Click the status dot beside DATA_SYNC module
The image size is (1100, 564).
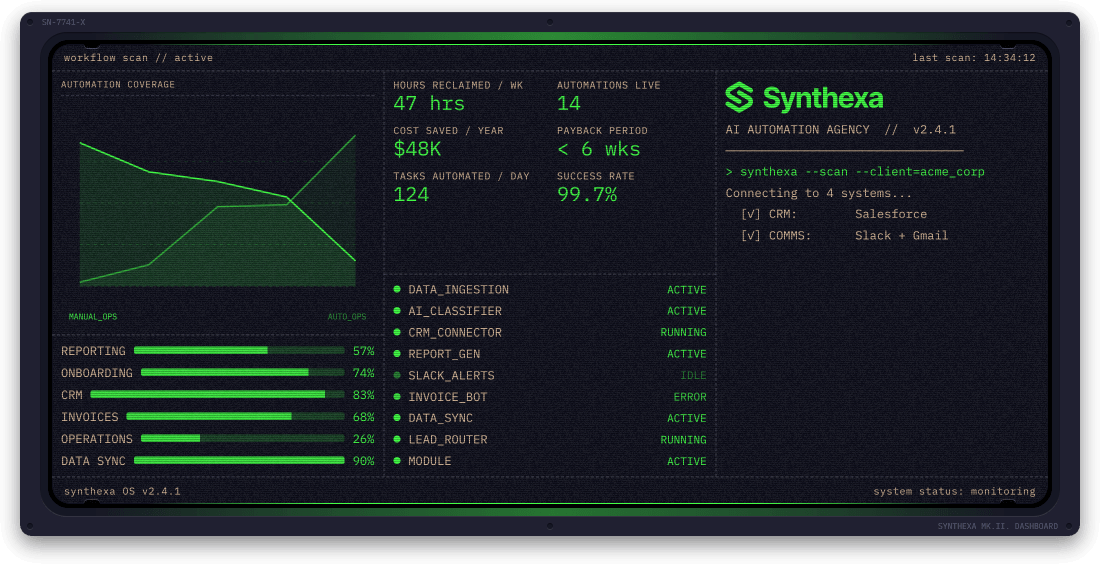click(x=397, y=418)
